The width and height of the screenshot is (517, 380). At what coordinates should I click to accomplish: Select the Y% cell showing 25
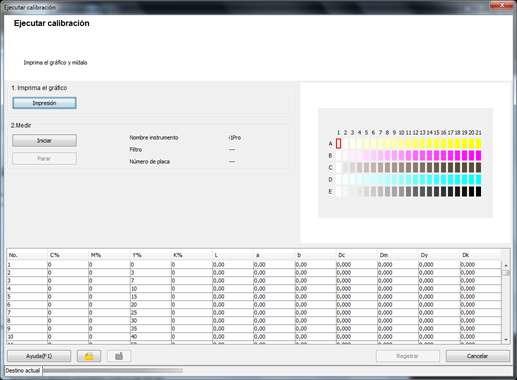click(x=150, y=313)
